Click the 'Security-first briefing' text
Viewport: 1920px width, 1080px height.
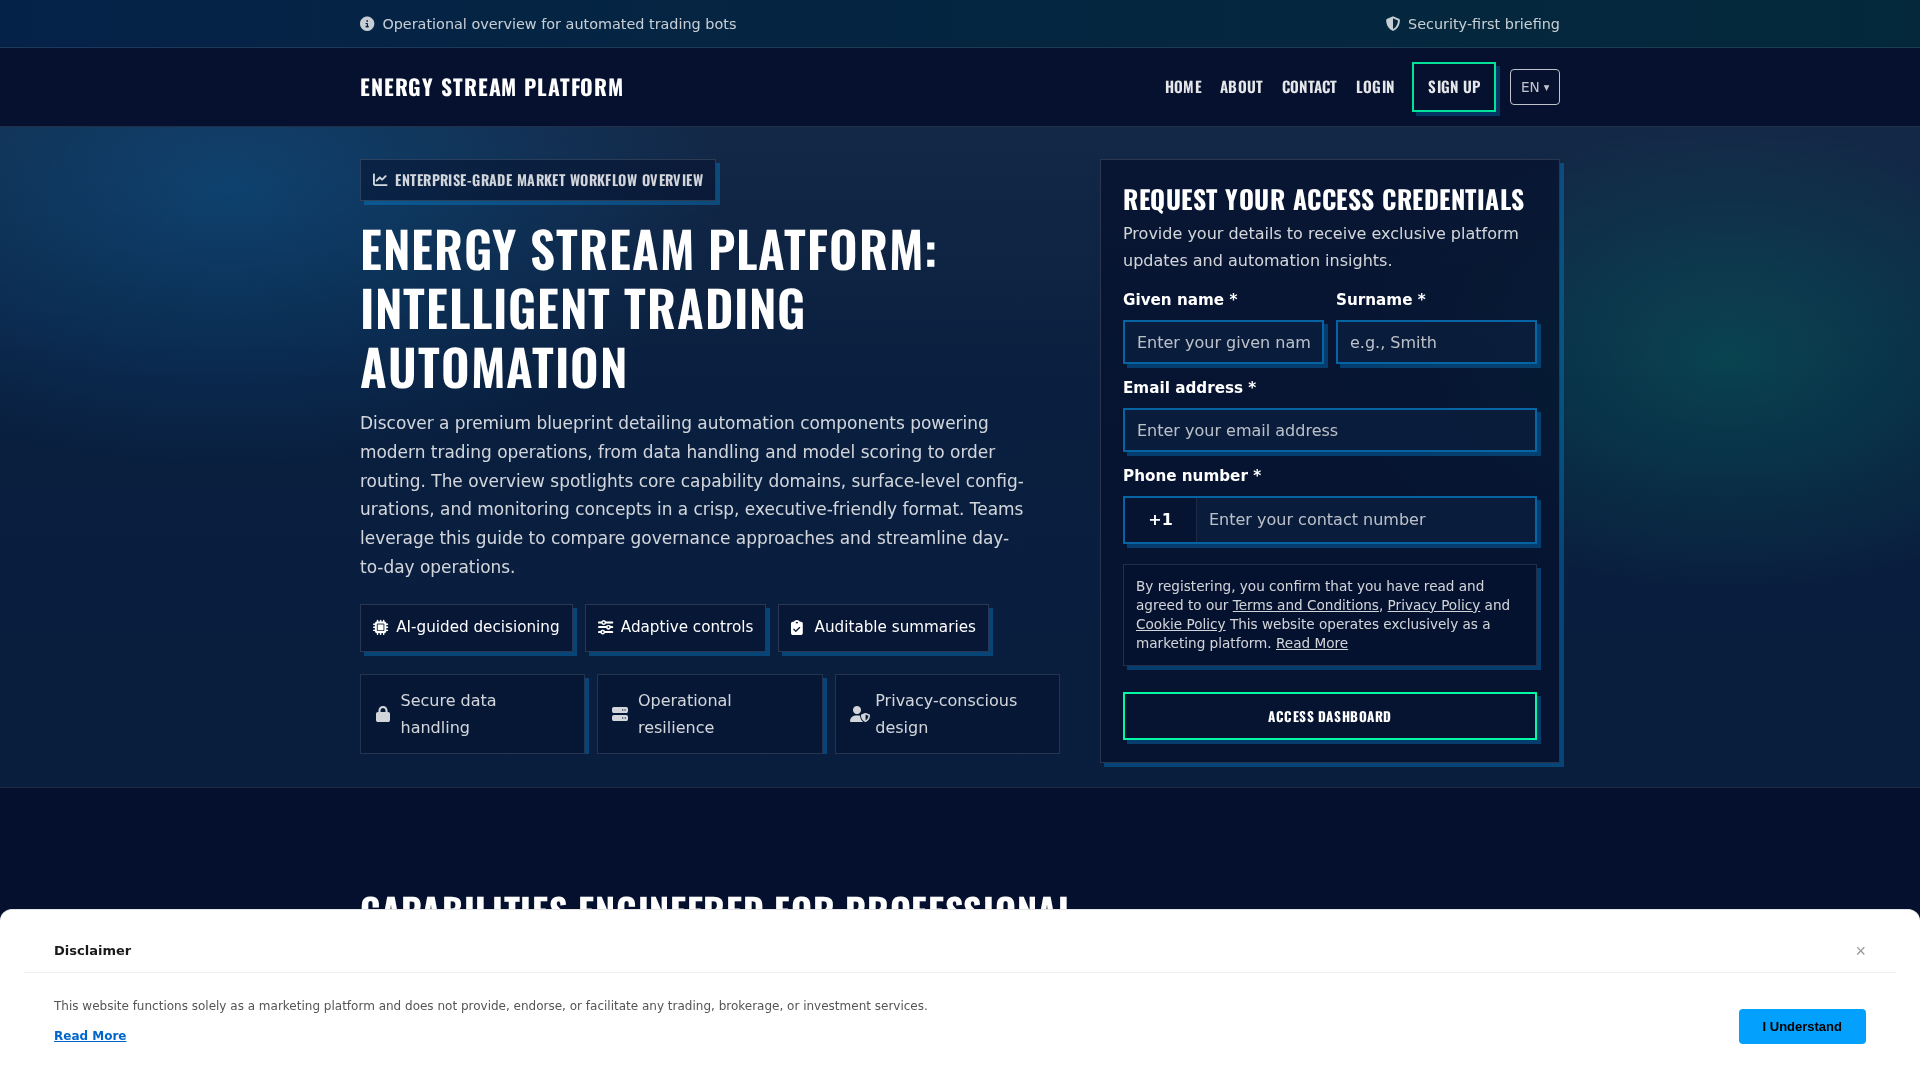pos(1483,24)
